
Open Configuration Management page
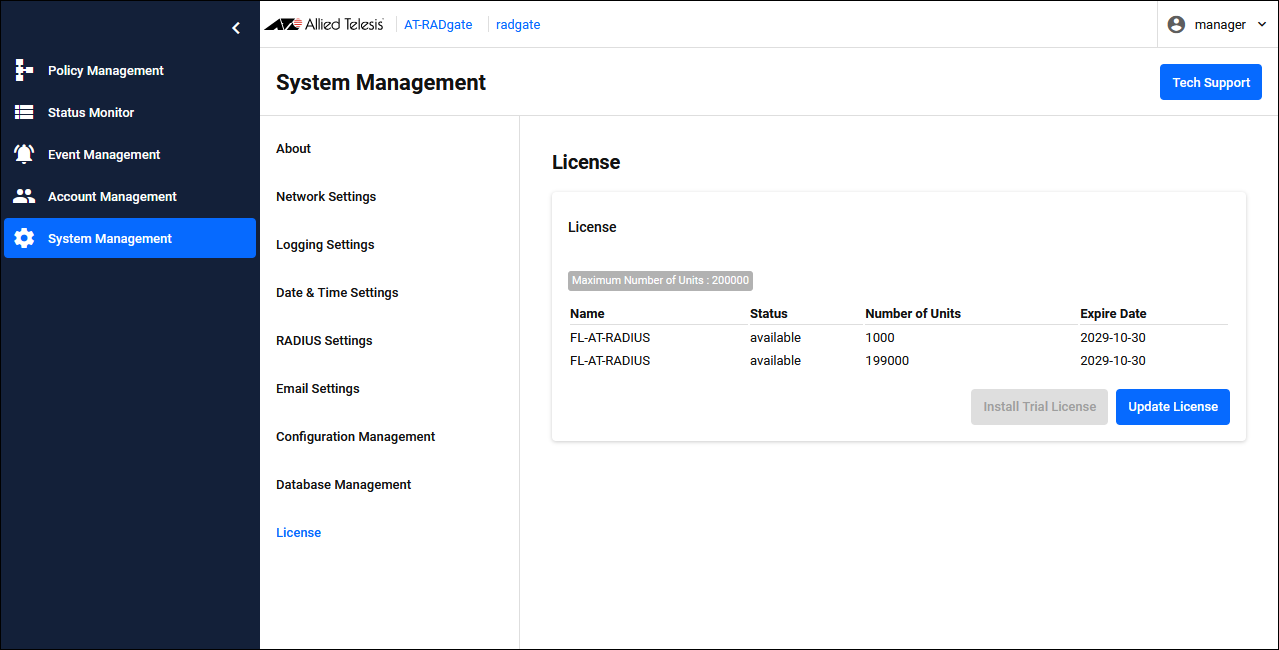(355, 437)
